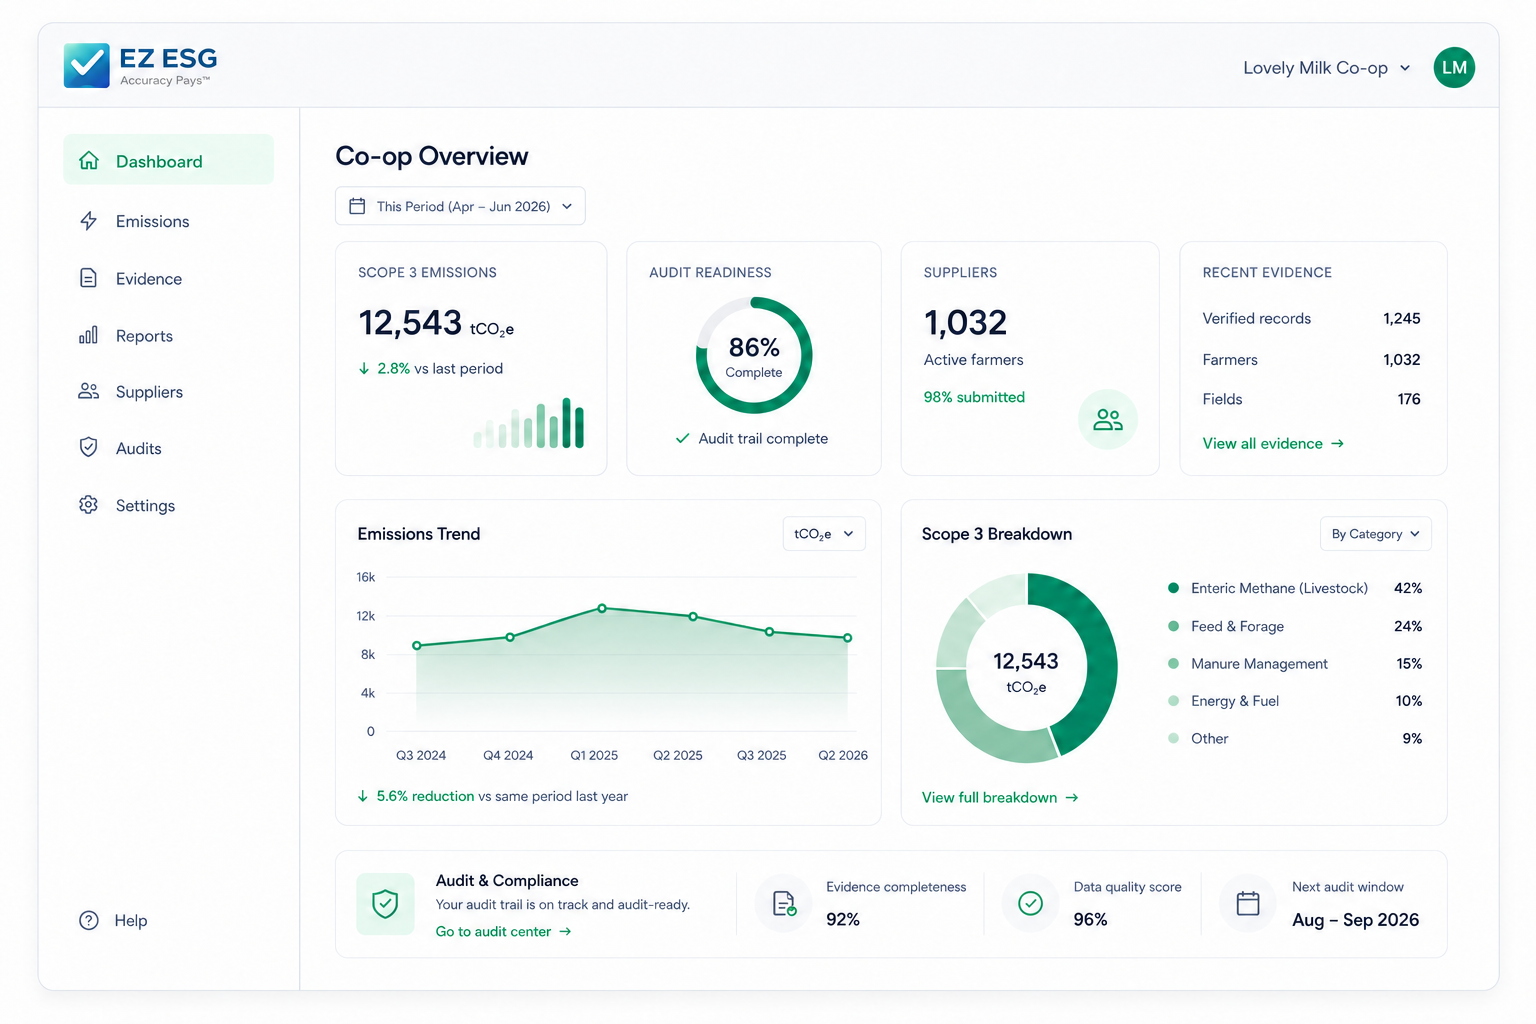Image resolution: width=1536 pixels, height=1024 pixels.
Task: Open the Emissions menu item
Action: [168, 221]
